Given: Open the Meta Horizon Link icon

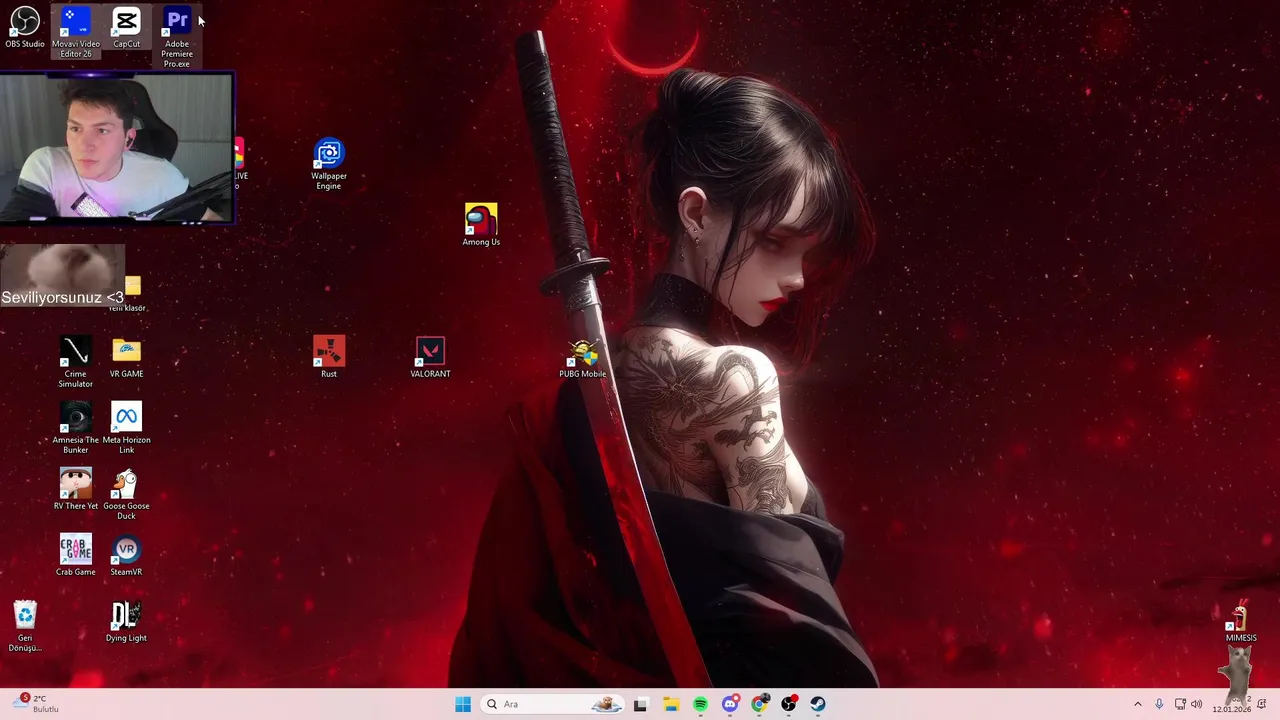Looking at the screenshot, I should [x=126, y=429].
